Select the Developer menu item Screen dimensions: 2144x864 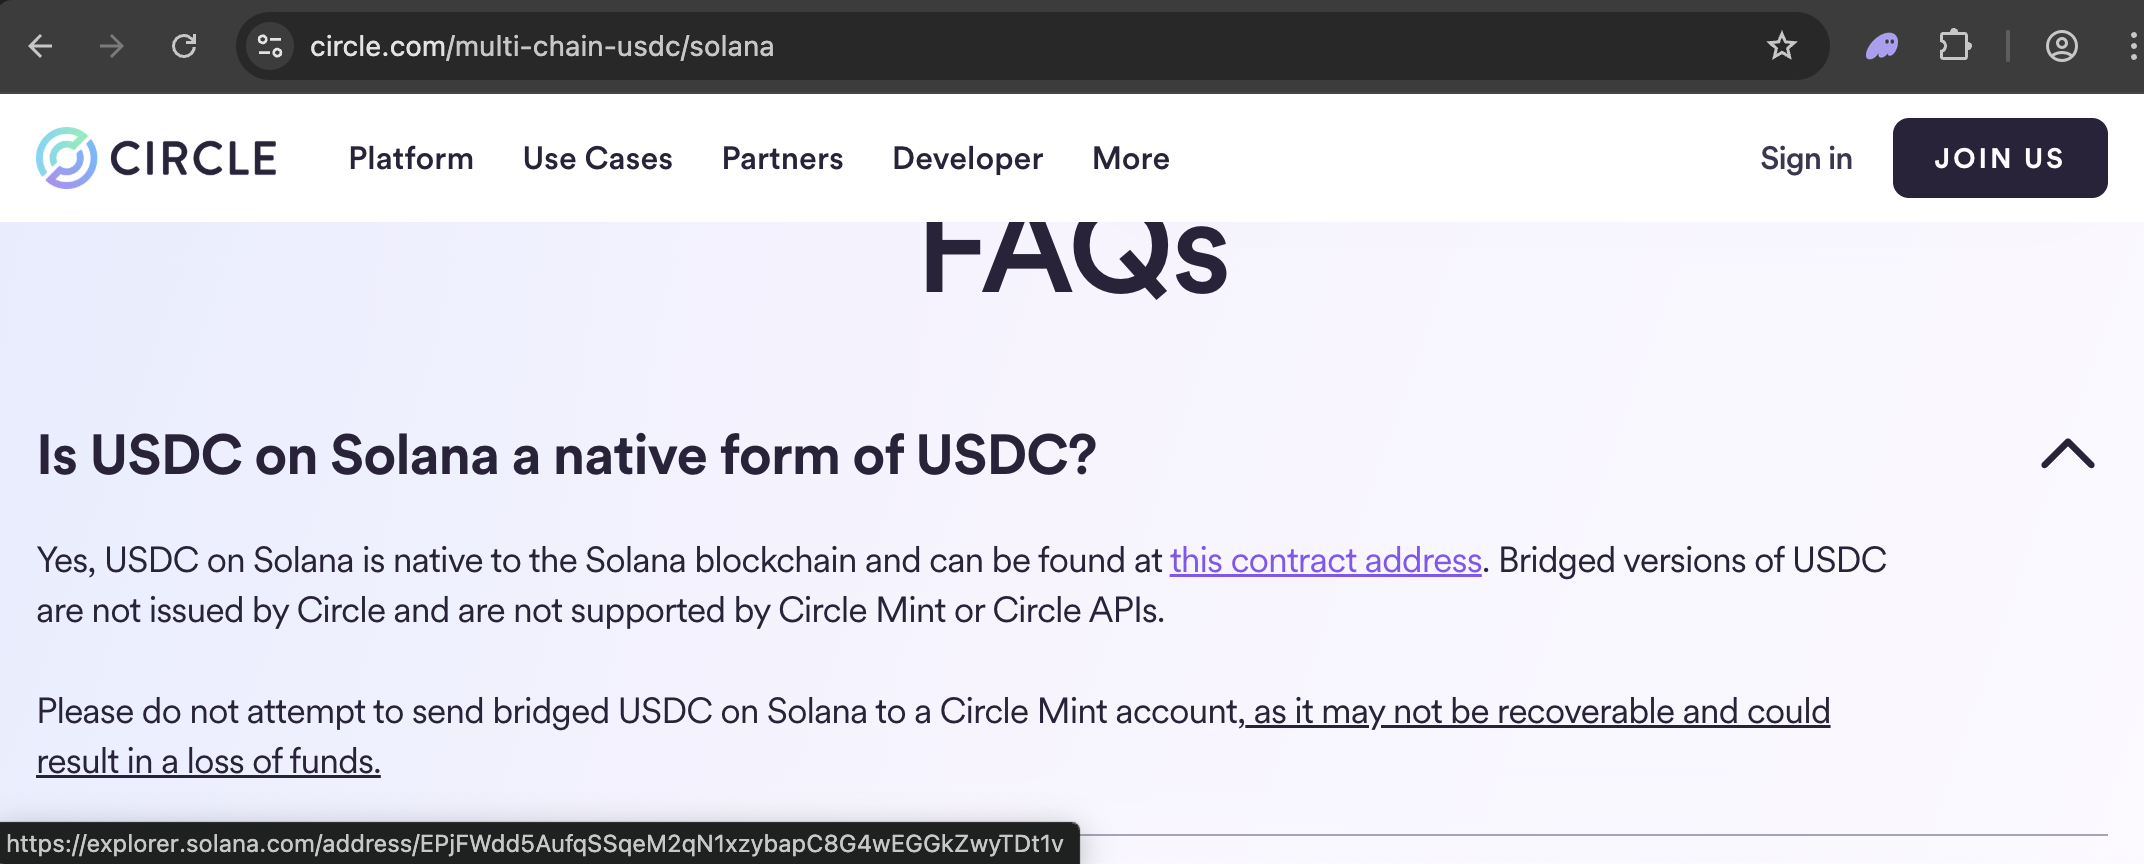(x=966, y=158)
